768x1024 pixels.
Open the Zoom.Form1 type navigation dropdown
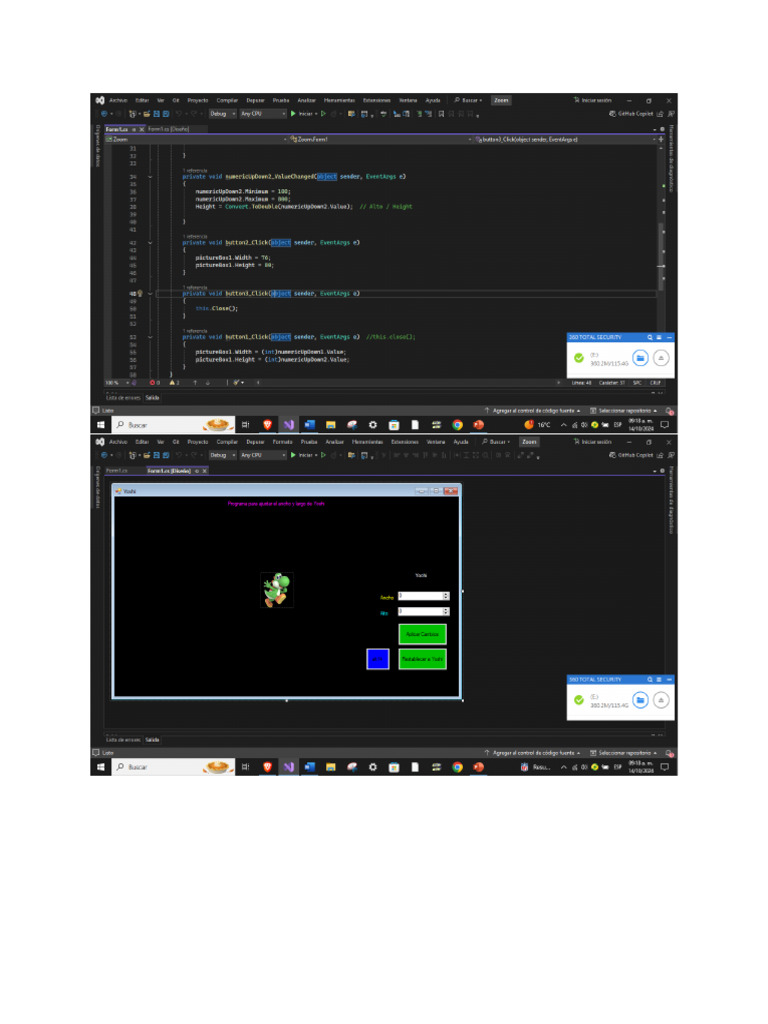point(379,139)
